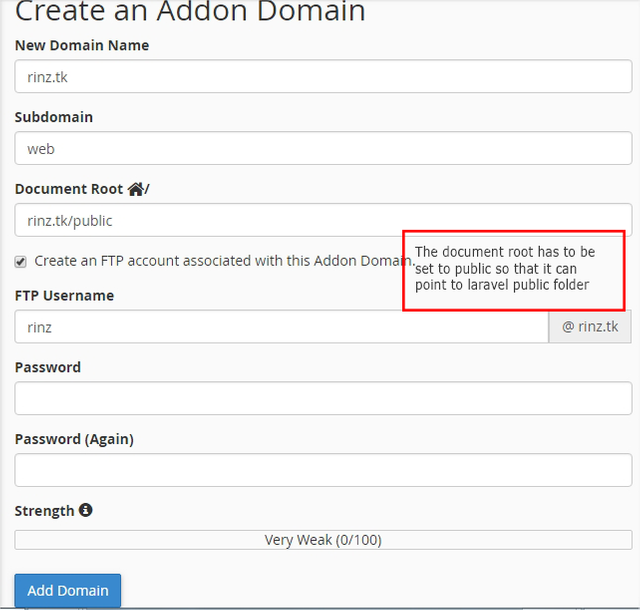Click the Create an Addon Domain heading
Viewport: 640px width, 610px height.
click(x=190, y=11)
